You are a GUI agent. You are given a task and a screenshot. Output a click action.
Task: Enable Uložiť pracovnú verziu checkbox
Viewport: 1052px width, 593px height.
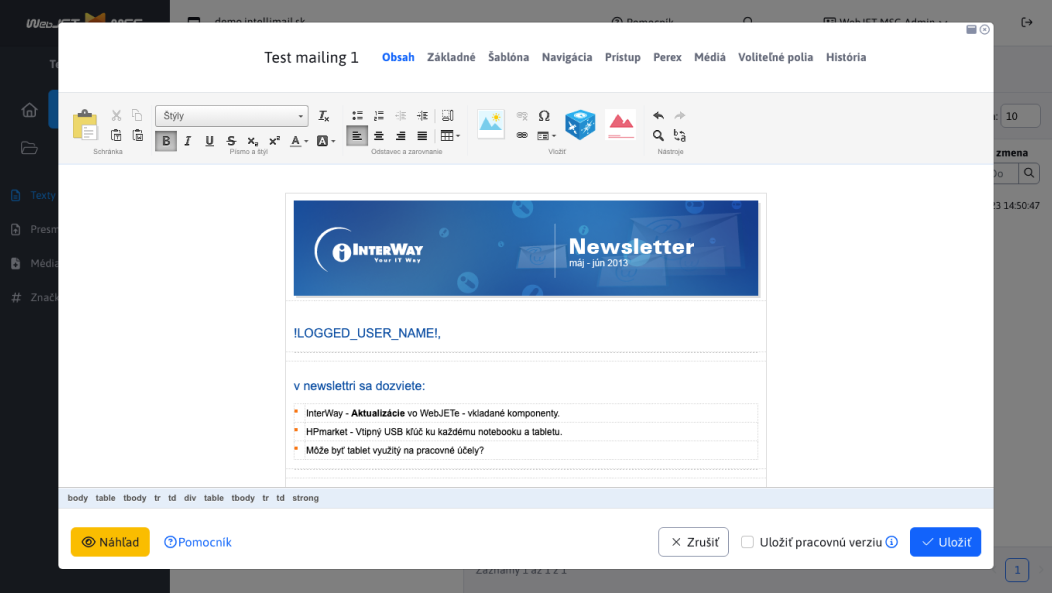[748, 541]
